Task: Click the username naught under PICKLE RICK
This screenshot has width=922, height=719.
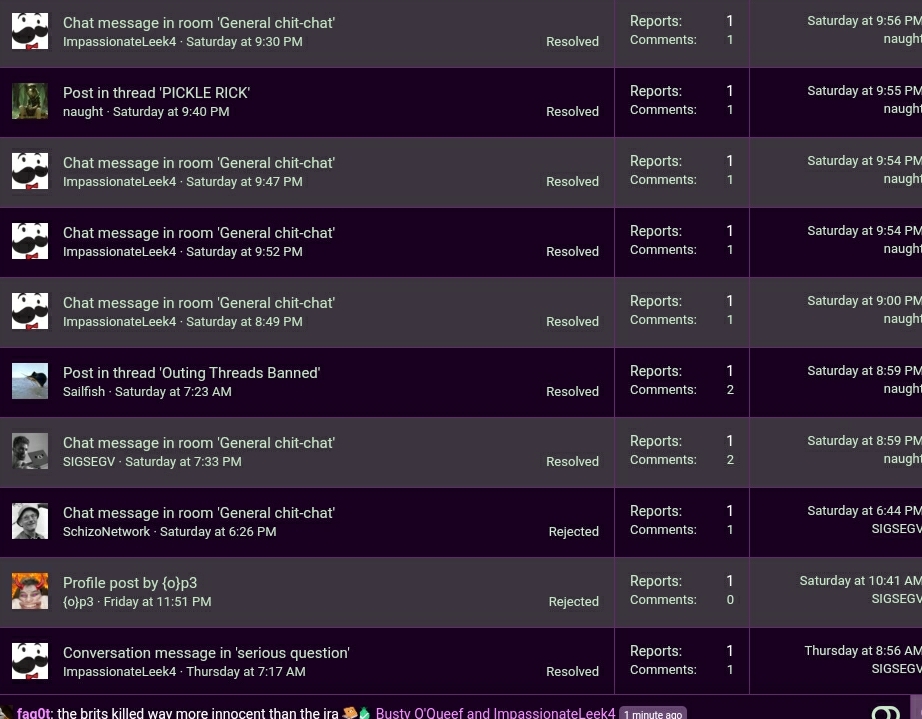Action: click(83, 112)
